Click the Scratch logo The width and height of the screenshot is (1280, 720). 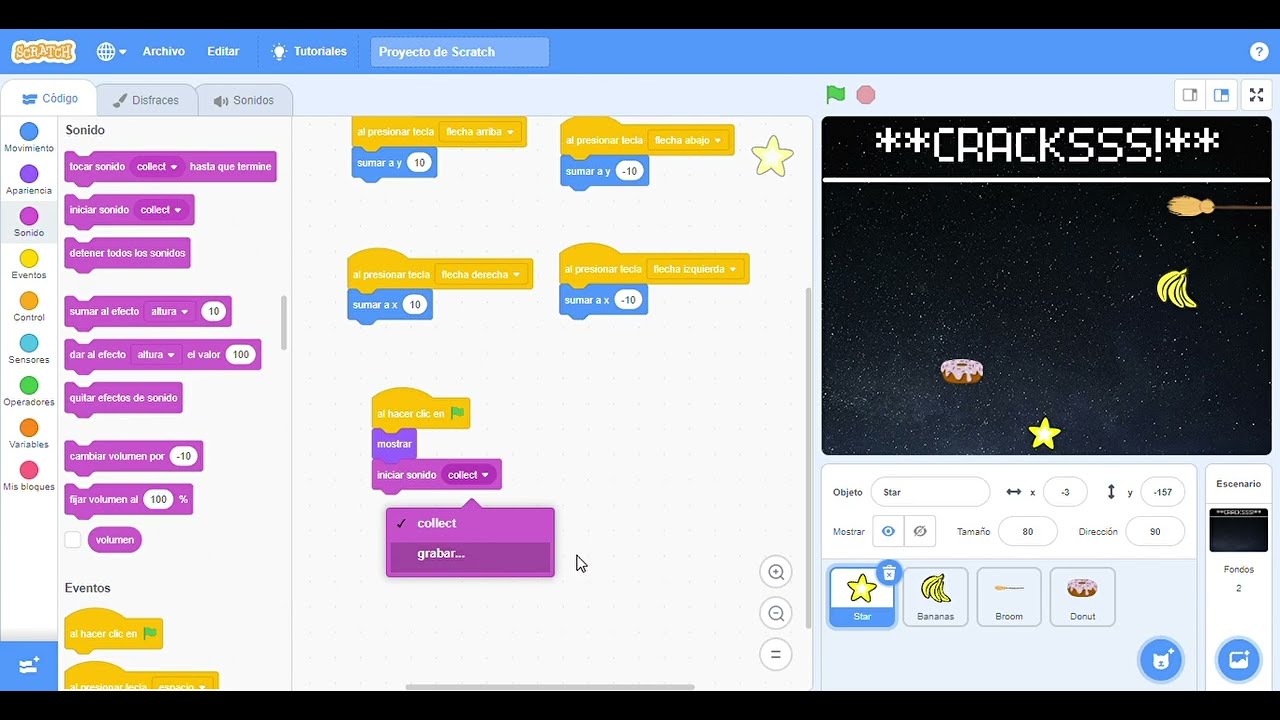43,51
